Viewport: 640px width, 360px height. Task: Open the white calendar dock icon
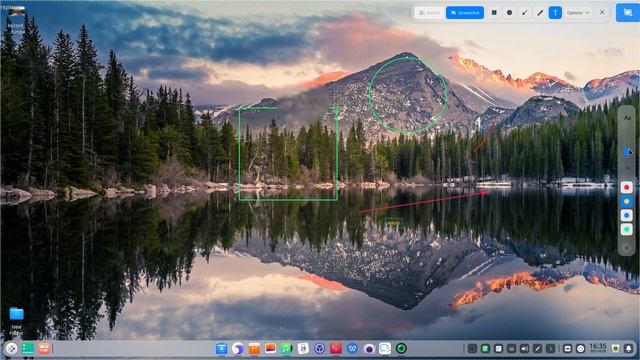(303, 349)
